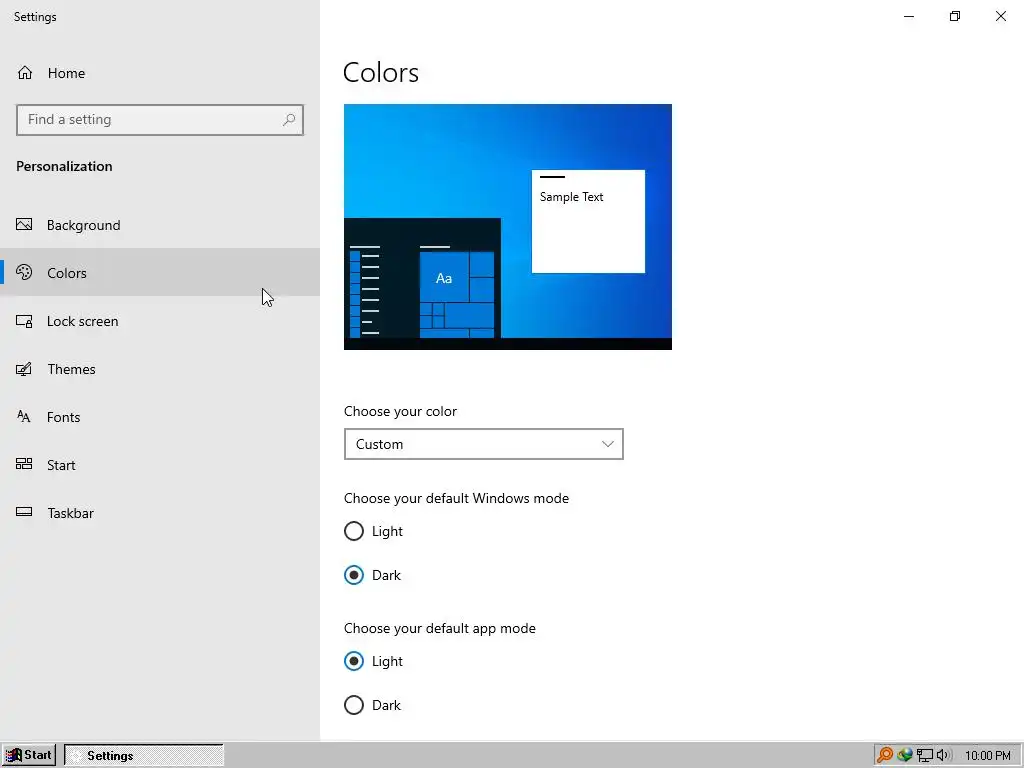Click the Find a setting search box
The width and height of the screenshot is (1024, 768).
[160, 120]
